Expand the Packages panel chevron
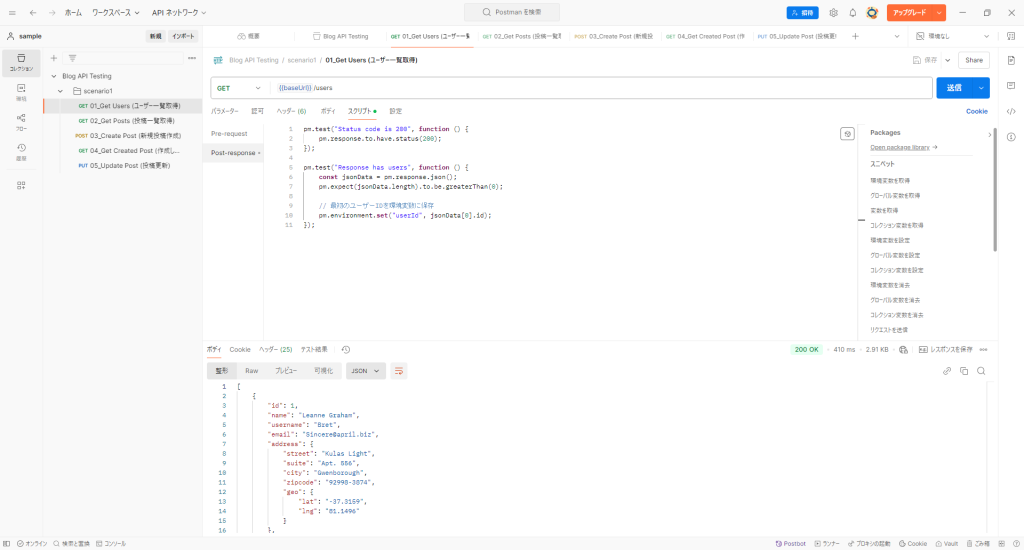The image size is (1024, 550). 989,134
